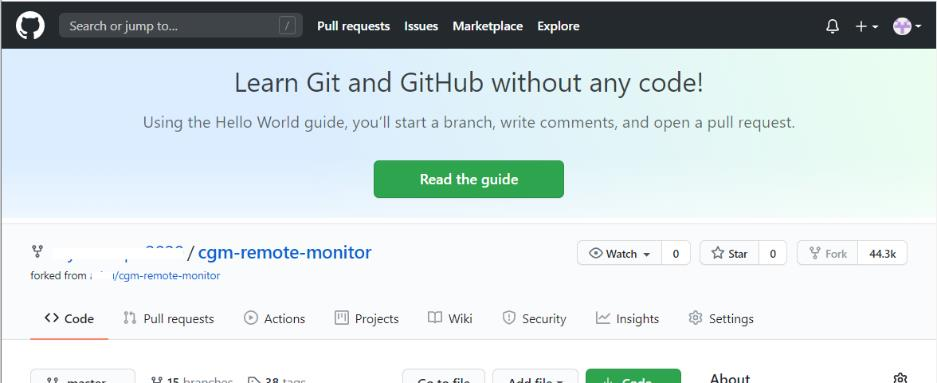Expand the plus create-new menu
Viewport: 937px width, 383px height.
pos(866,26)
